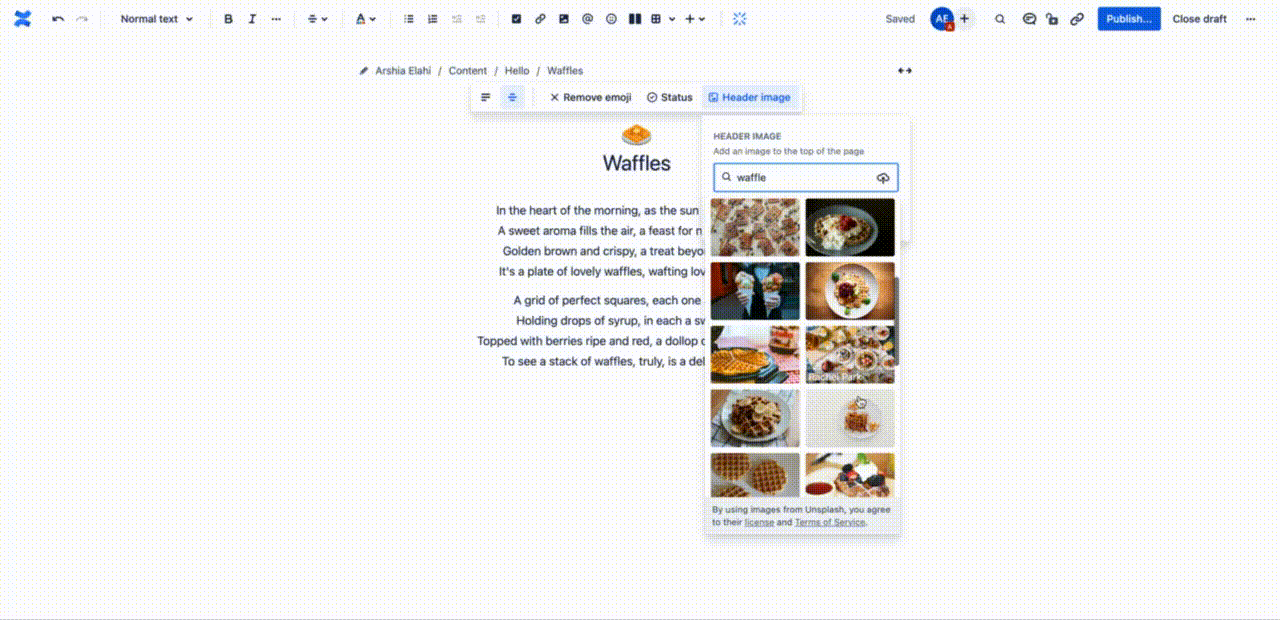This screenshot has height=620, width=1280.
Task: Open the Content breadcrumb
Action: point(468,71)
